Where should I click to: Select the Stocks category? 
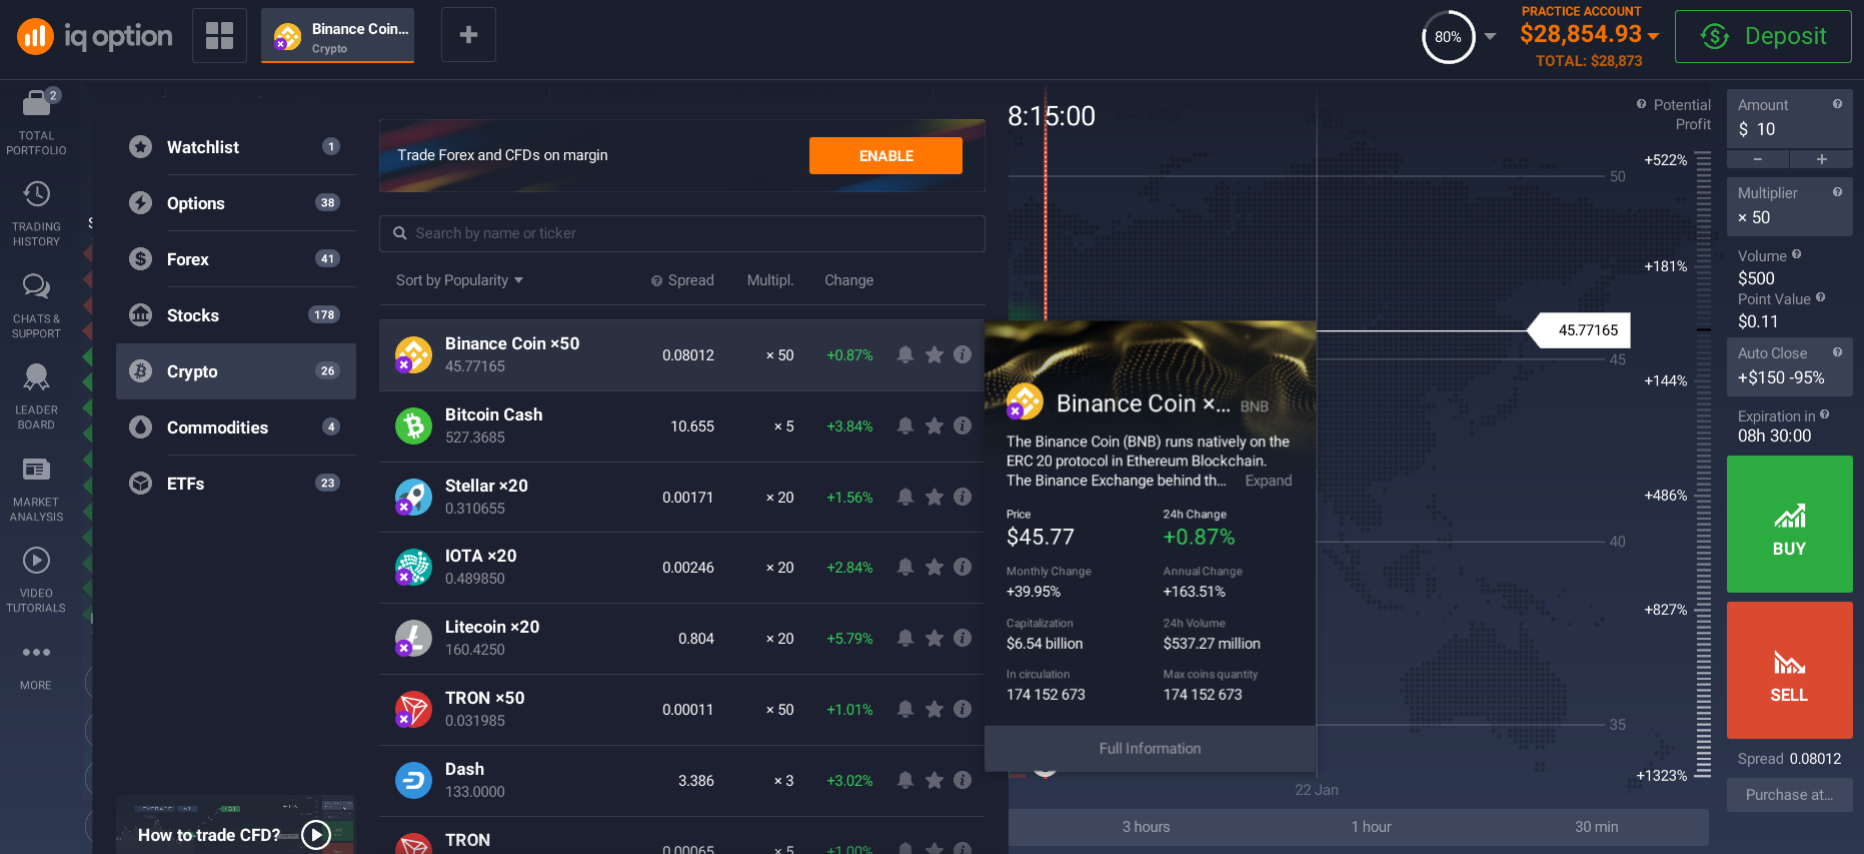point(236,315)
